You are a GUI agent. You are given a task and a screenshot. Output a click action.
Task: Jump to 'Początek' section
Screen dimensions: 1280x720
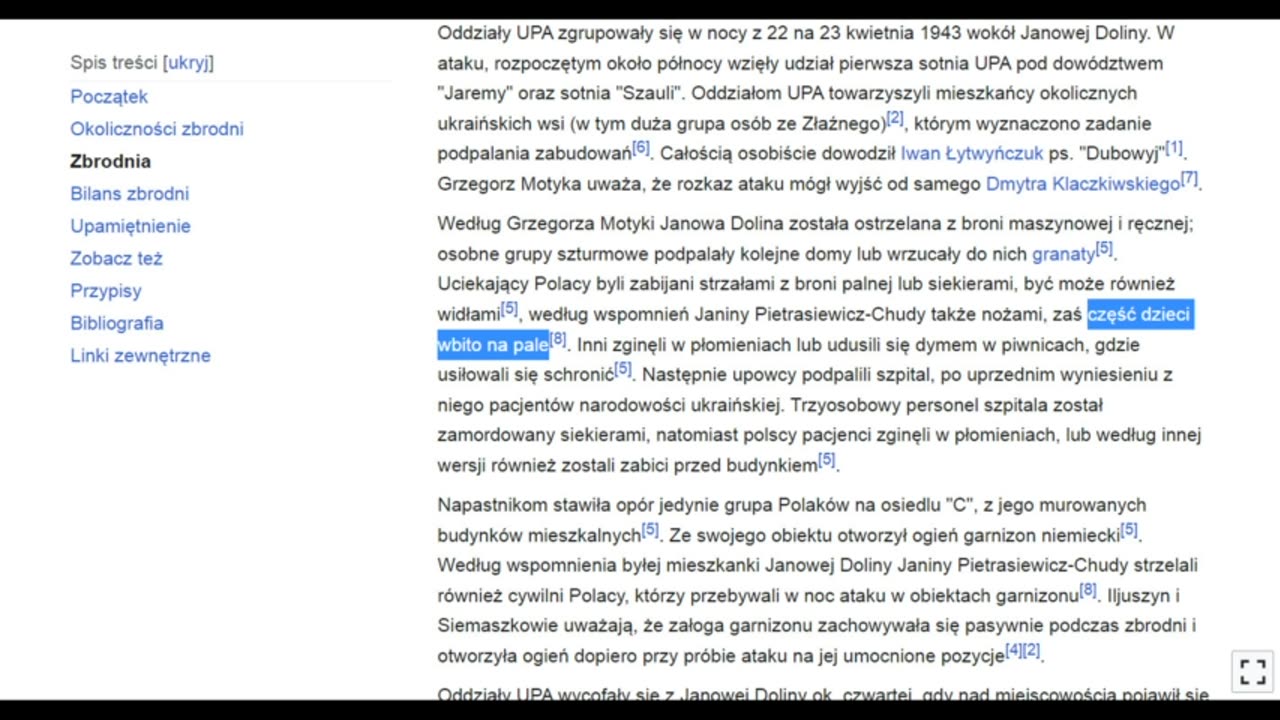tap(109, 97)
